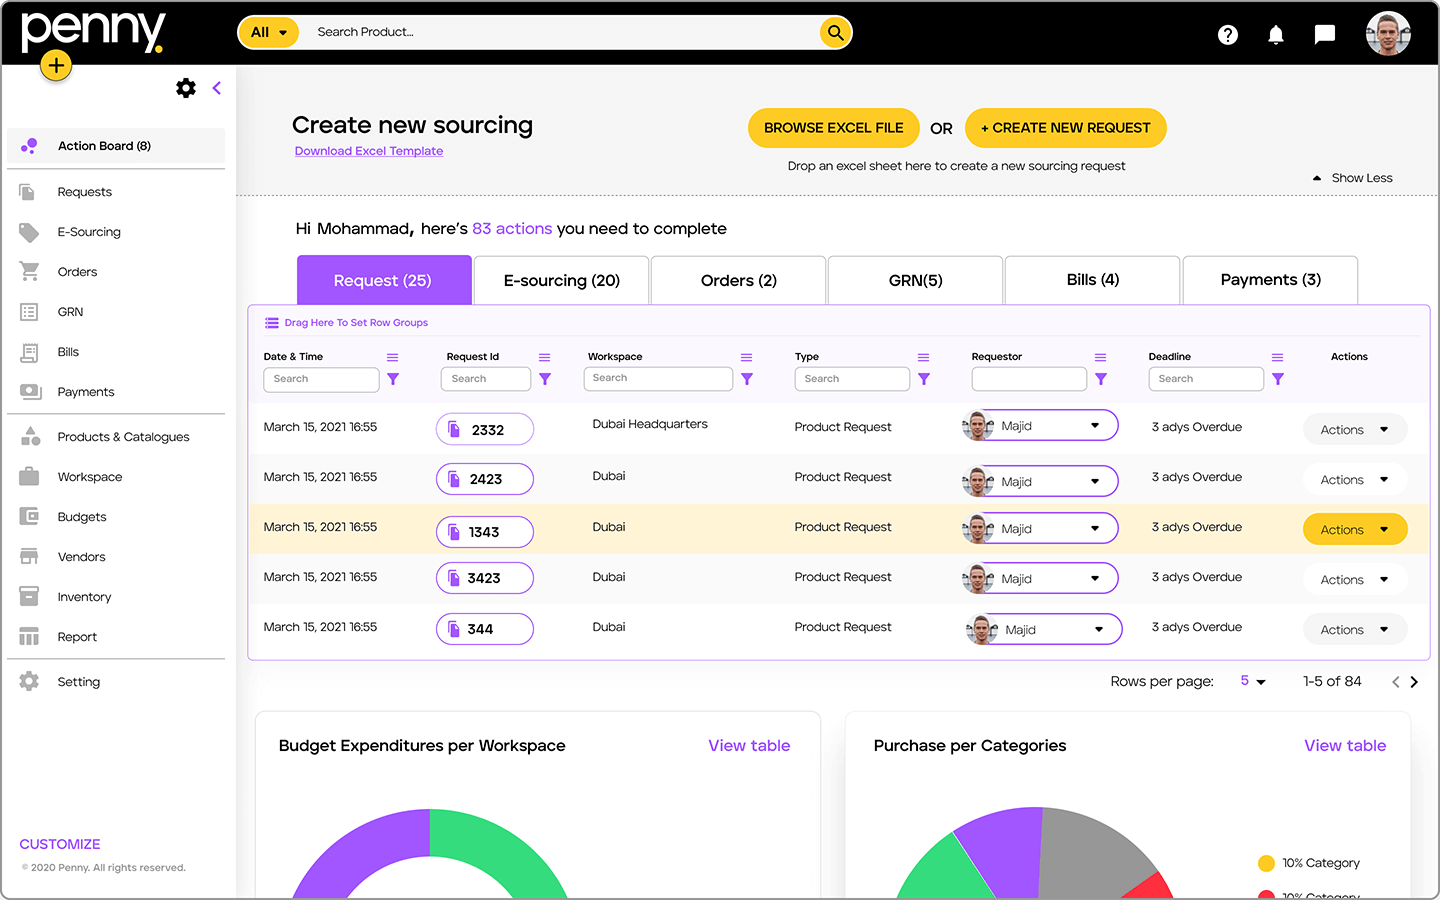
Task: Open Requests in sidebar
Action: pyautogui.click(x=84, y=192)
